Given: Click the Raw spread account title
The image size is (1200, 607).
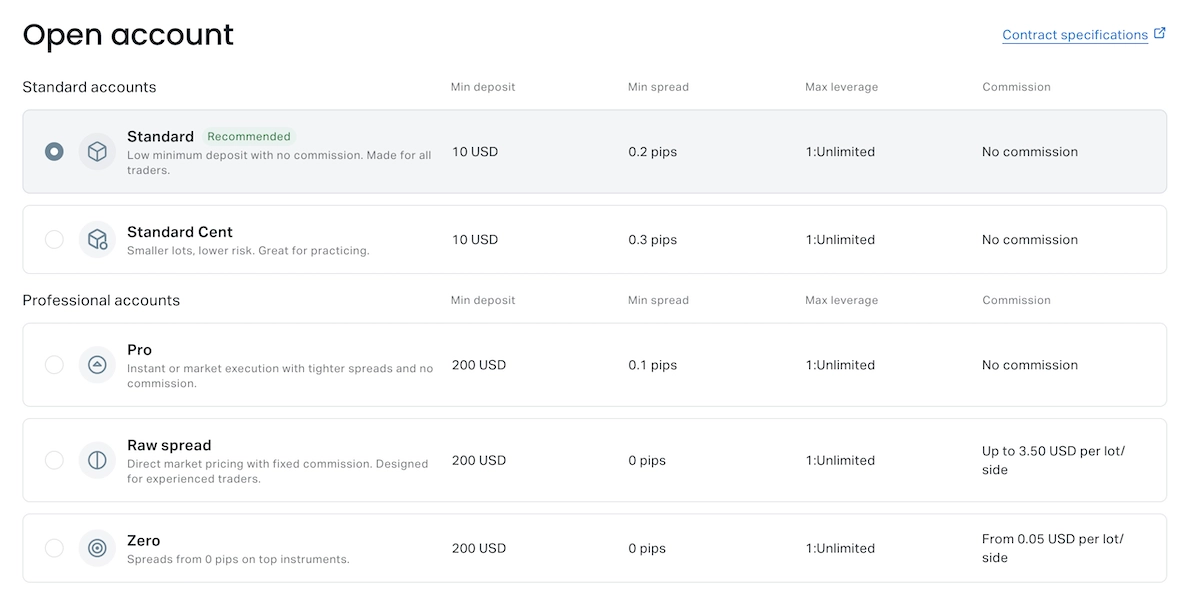Looking at the screenshot, I should click(x=169, y=445).
